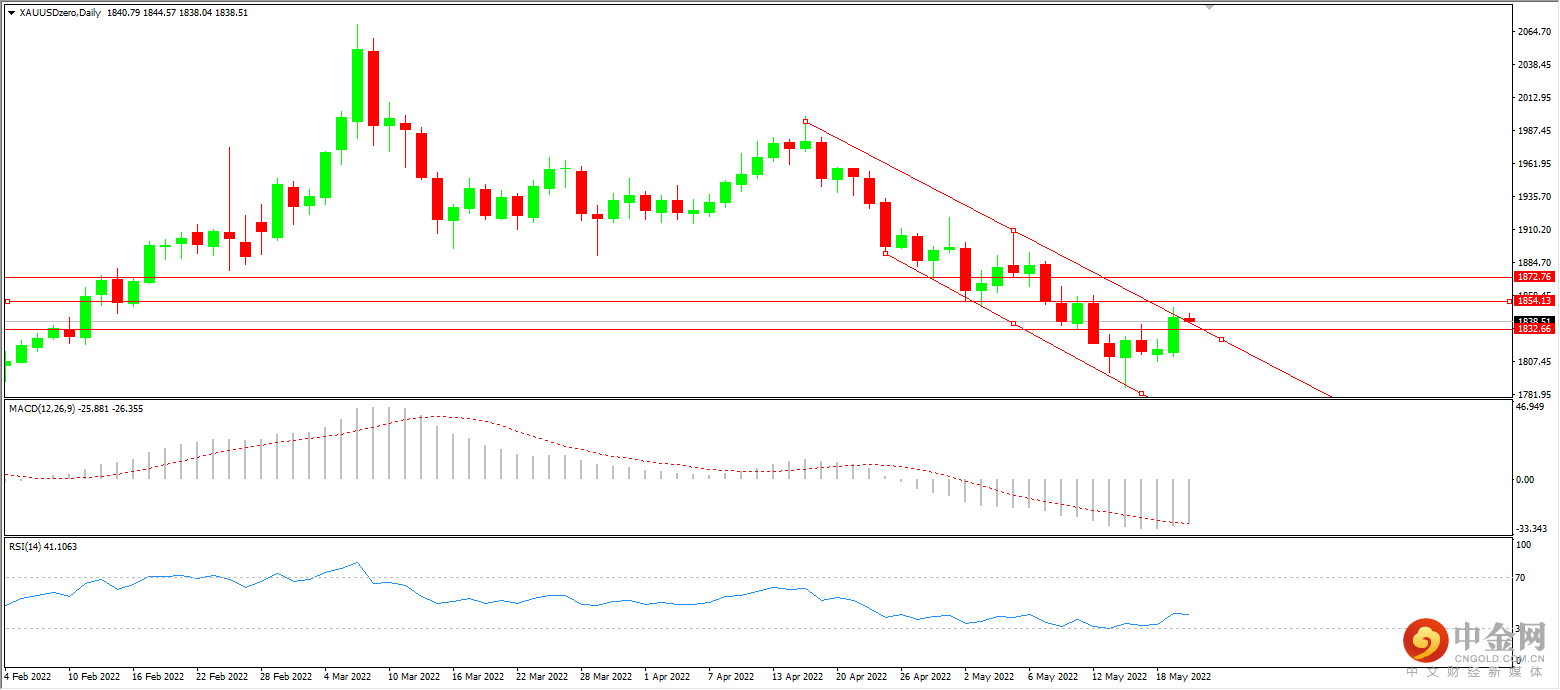The width and height of the screenshot is (1560, 690).
Task: Click the RSI scale value 100
Action: click(x=1525, y=545)
